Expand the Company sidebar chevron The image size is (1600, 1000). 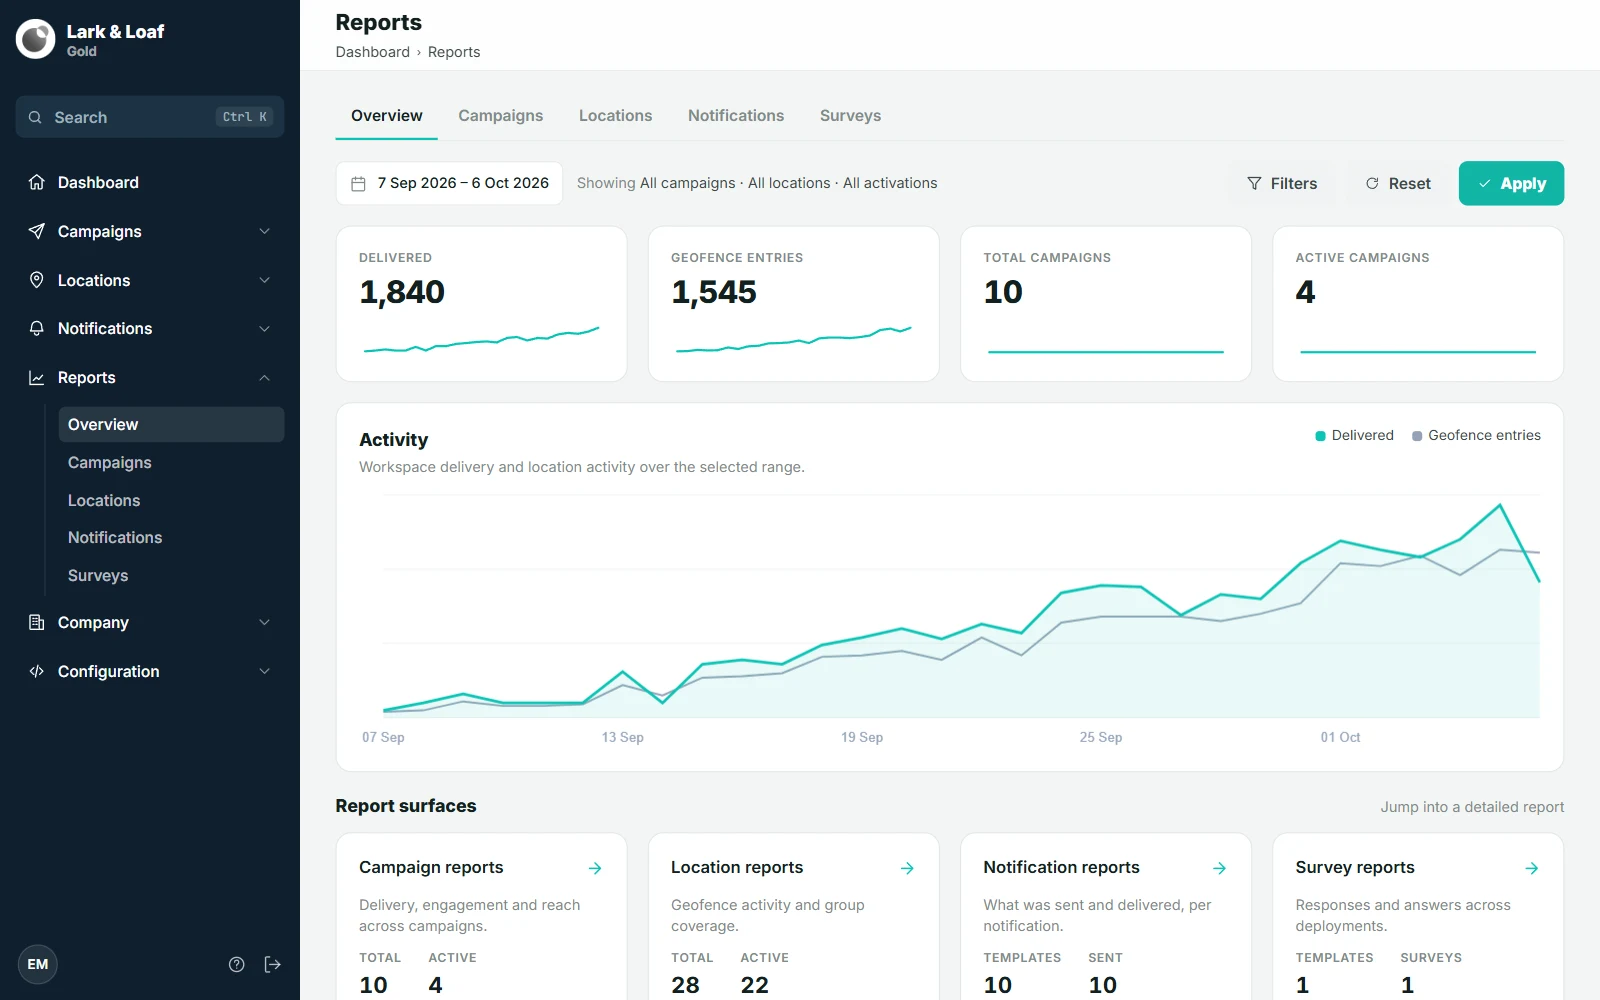[x=265, y=622]
